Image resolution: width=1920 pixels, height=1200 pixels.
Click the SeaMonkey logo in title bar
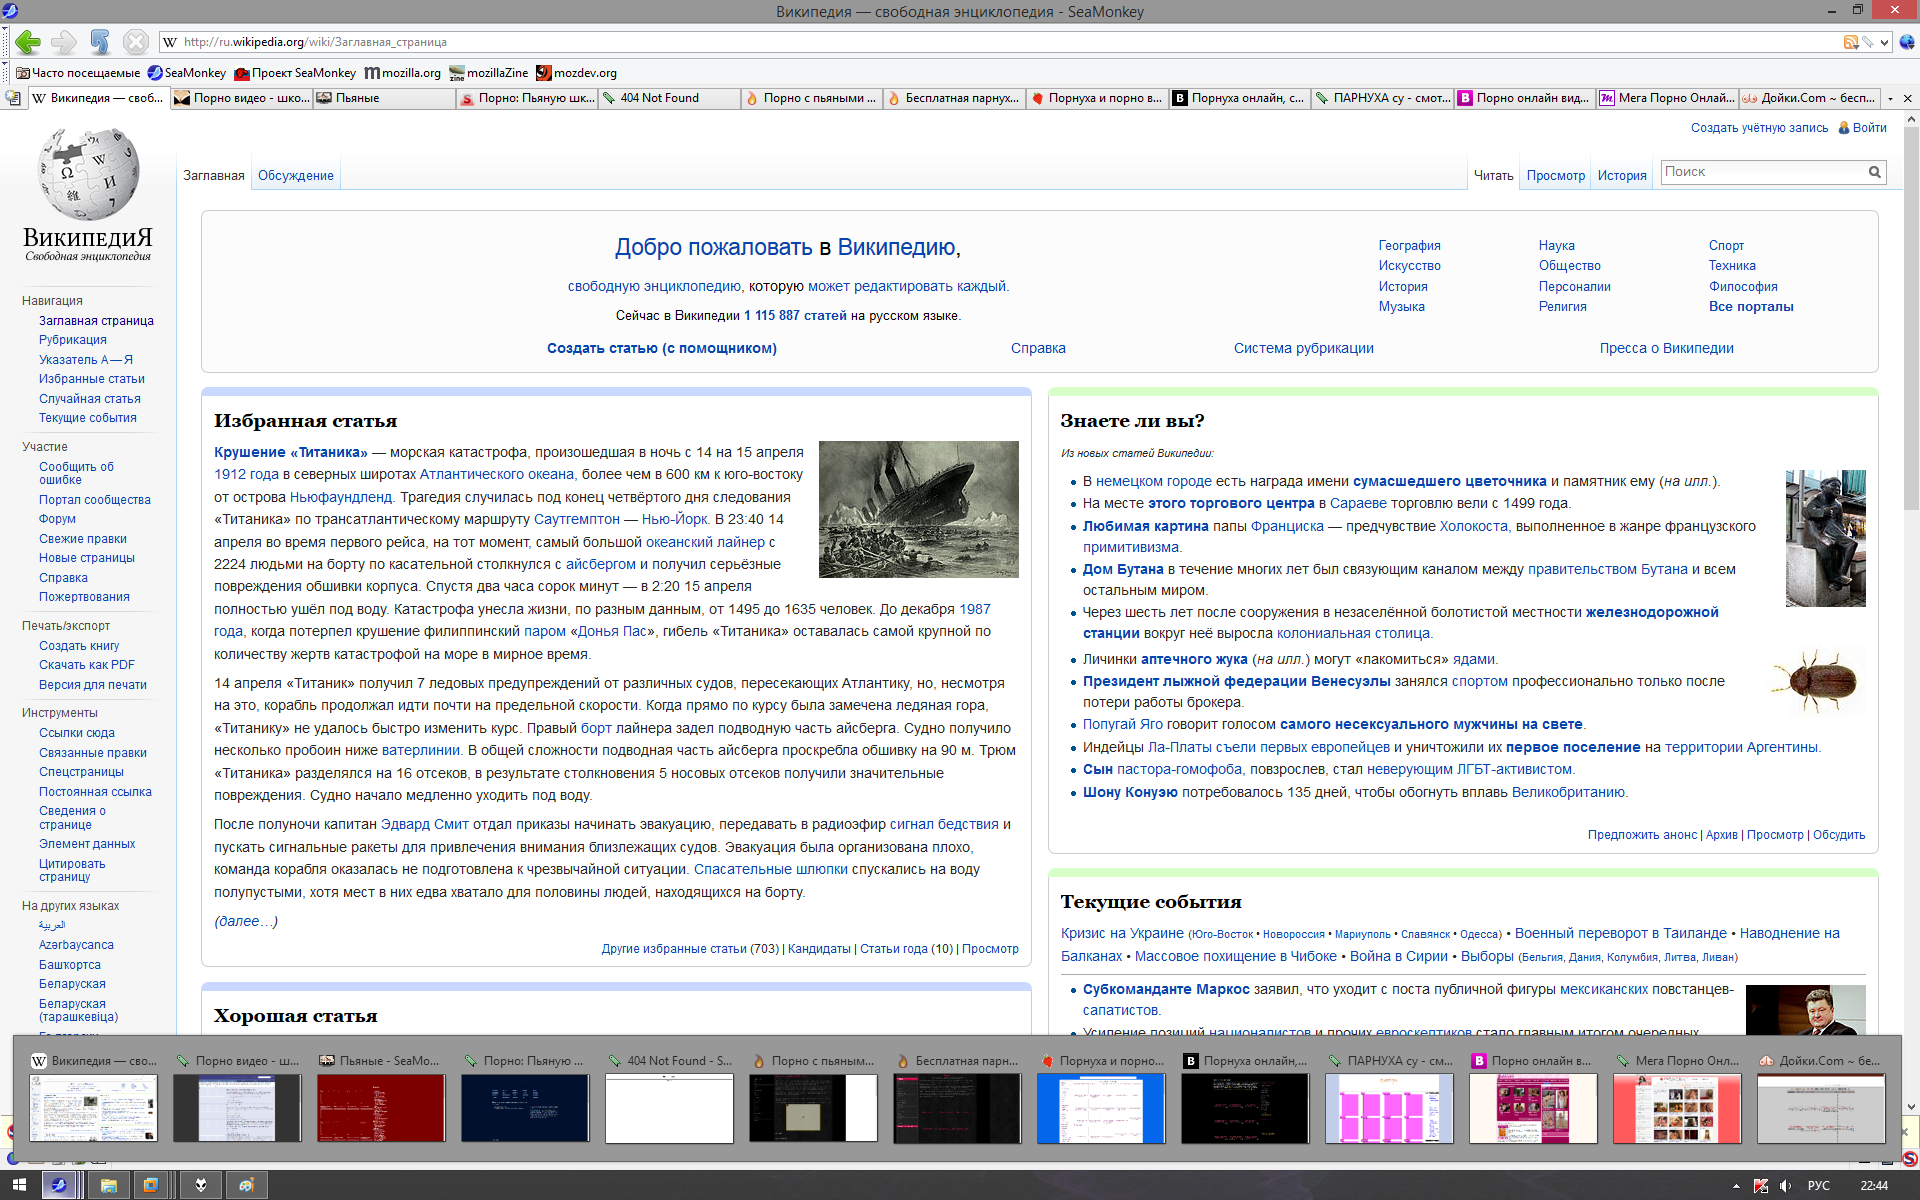tap(10, 11)
